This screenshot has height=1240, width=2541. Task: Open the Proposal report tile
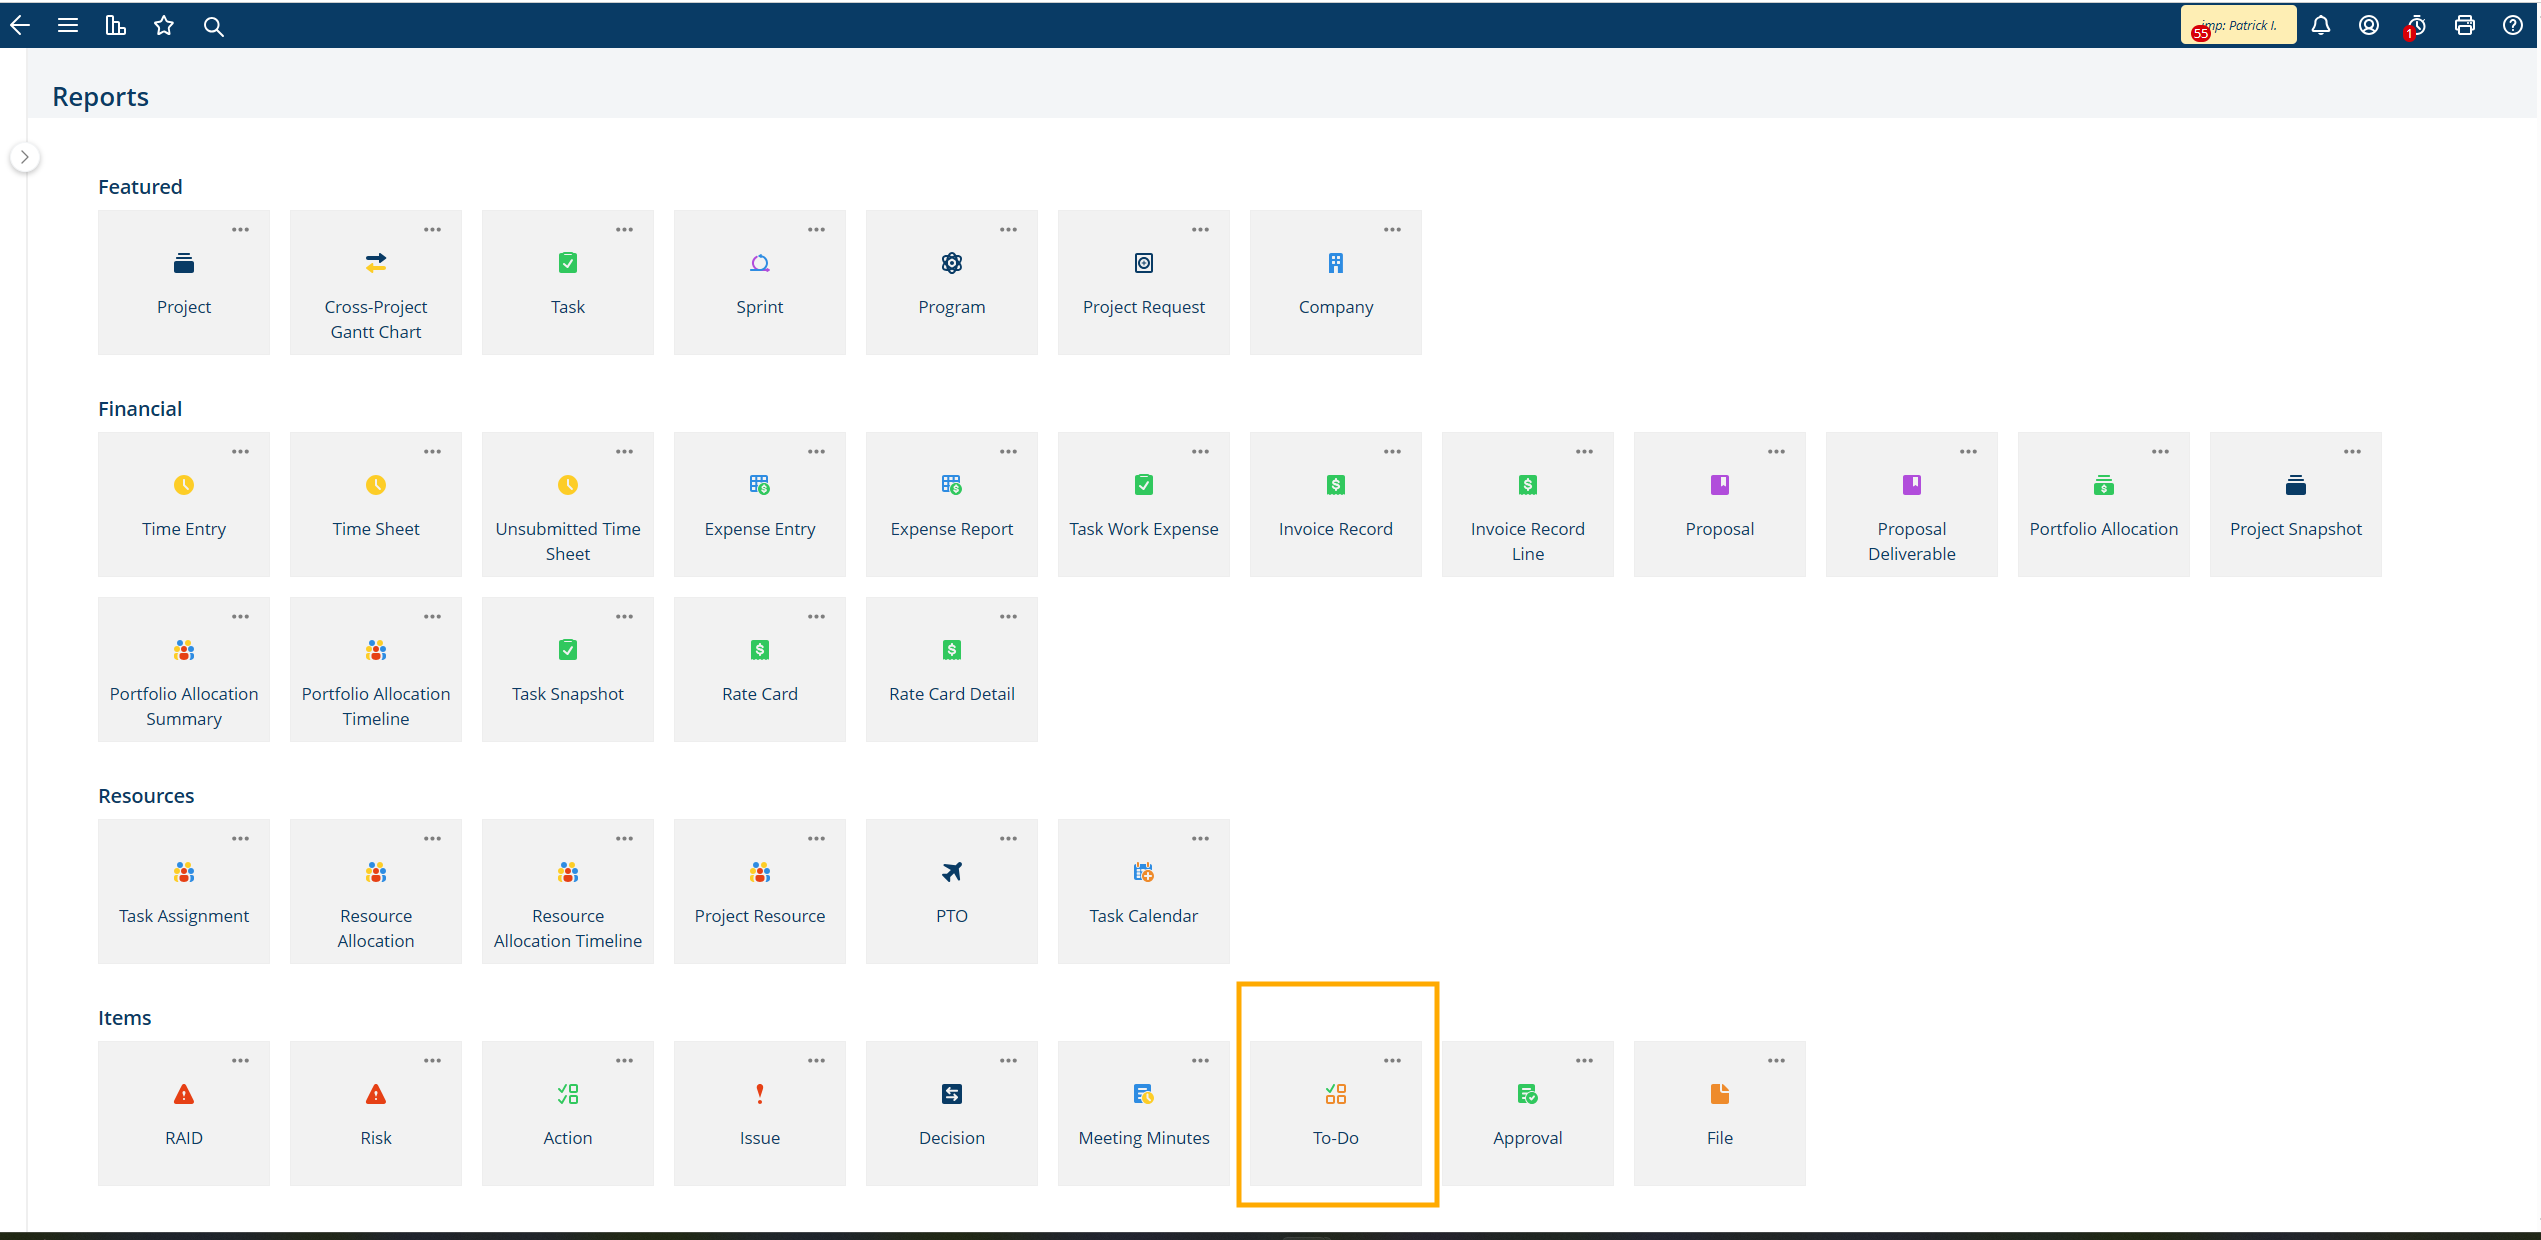tap(1720, 504)
